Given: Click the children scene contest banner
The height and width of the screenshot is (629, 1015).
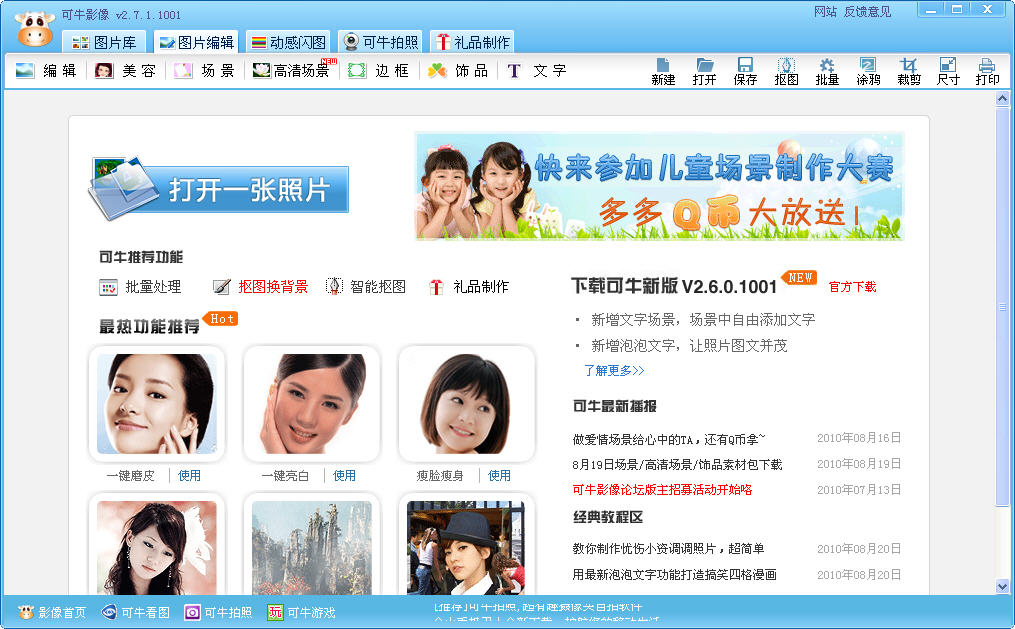Looking at the screenshot, I should point(659,186).
